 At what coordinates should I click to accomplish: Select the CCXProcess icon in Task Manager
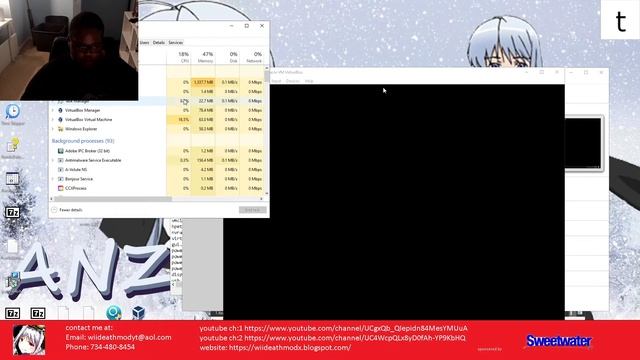pyautogui.click(x=60, y=189)
